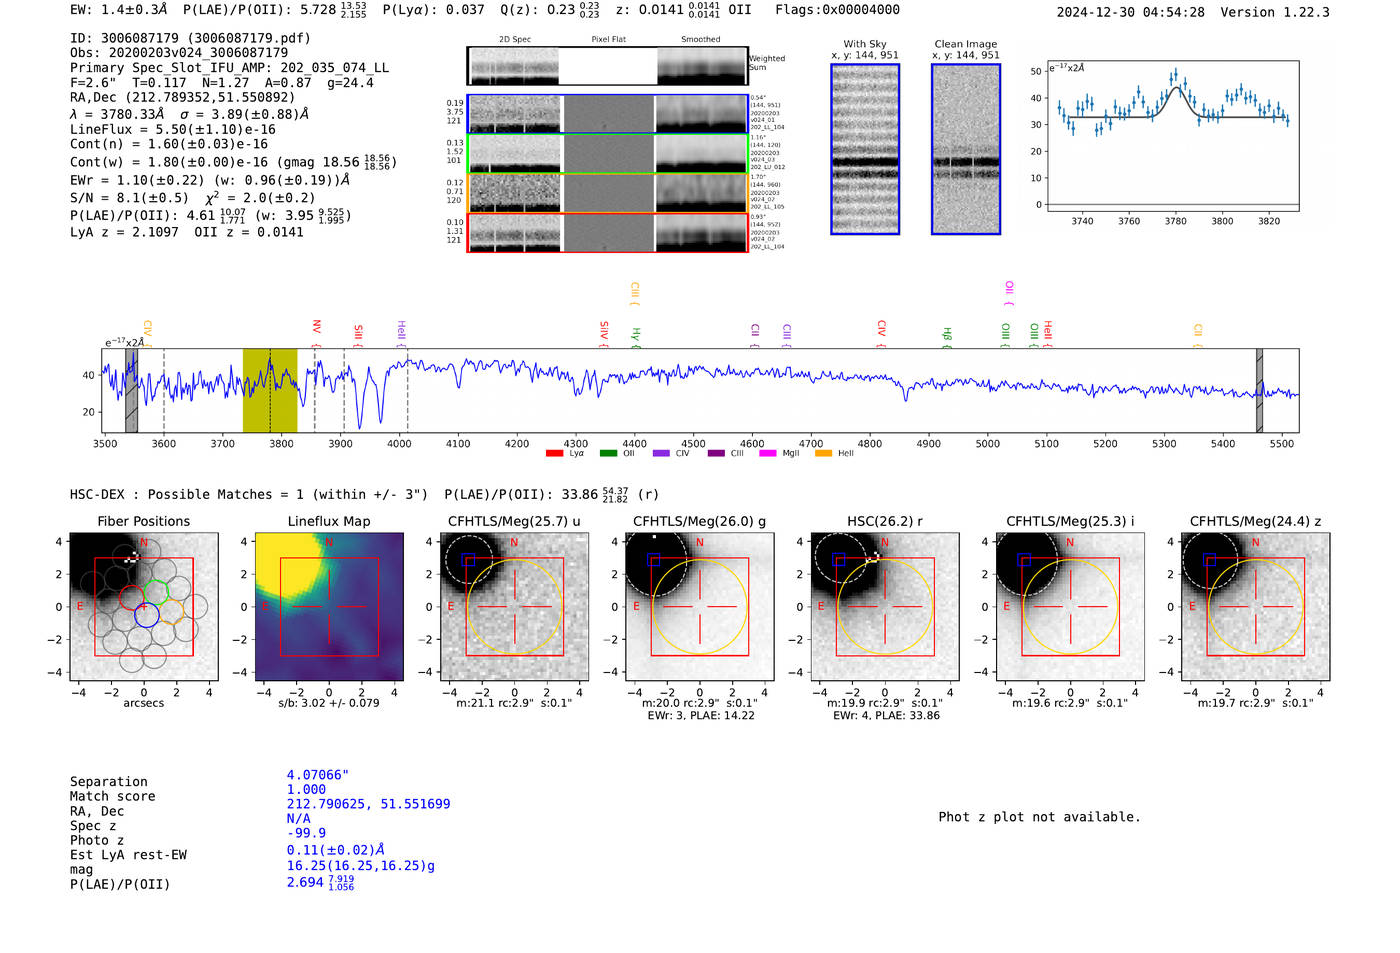Click the blue-bordered 2D spec fiber row
The height and width of the screenshot is (953, 1400).
coord(608,114)
